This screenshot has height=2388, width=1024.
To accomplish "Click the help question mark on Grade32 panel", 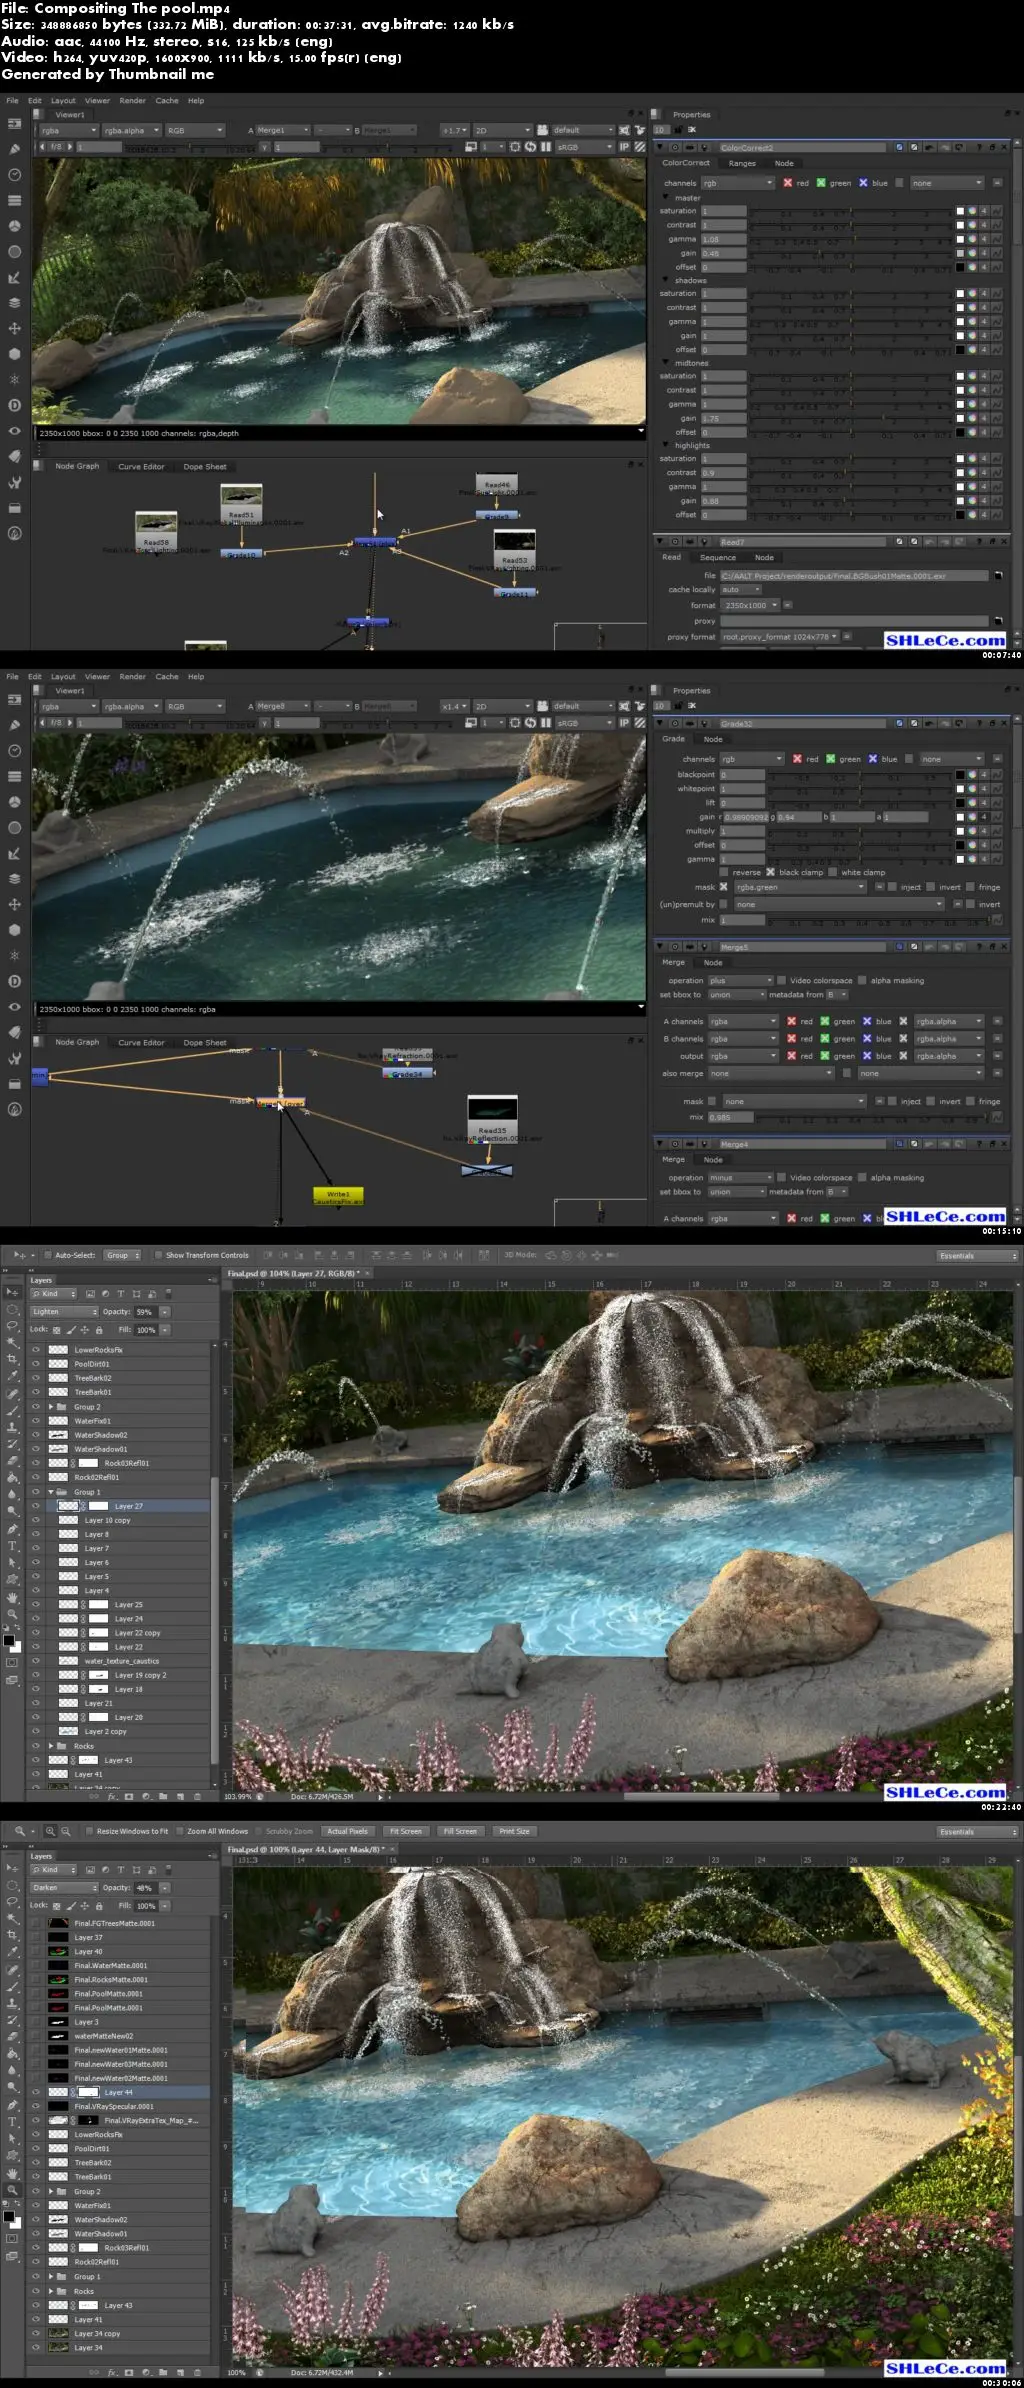I will pyautogui.click(x=979, y=723).
